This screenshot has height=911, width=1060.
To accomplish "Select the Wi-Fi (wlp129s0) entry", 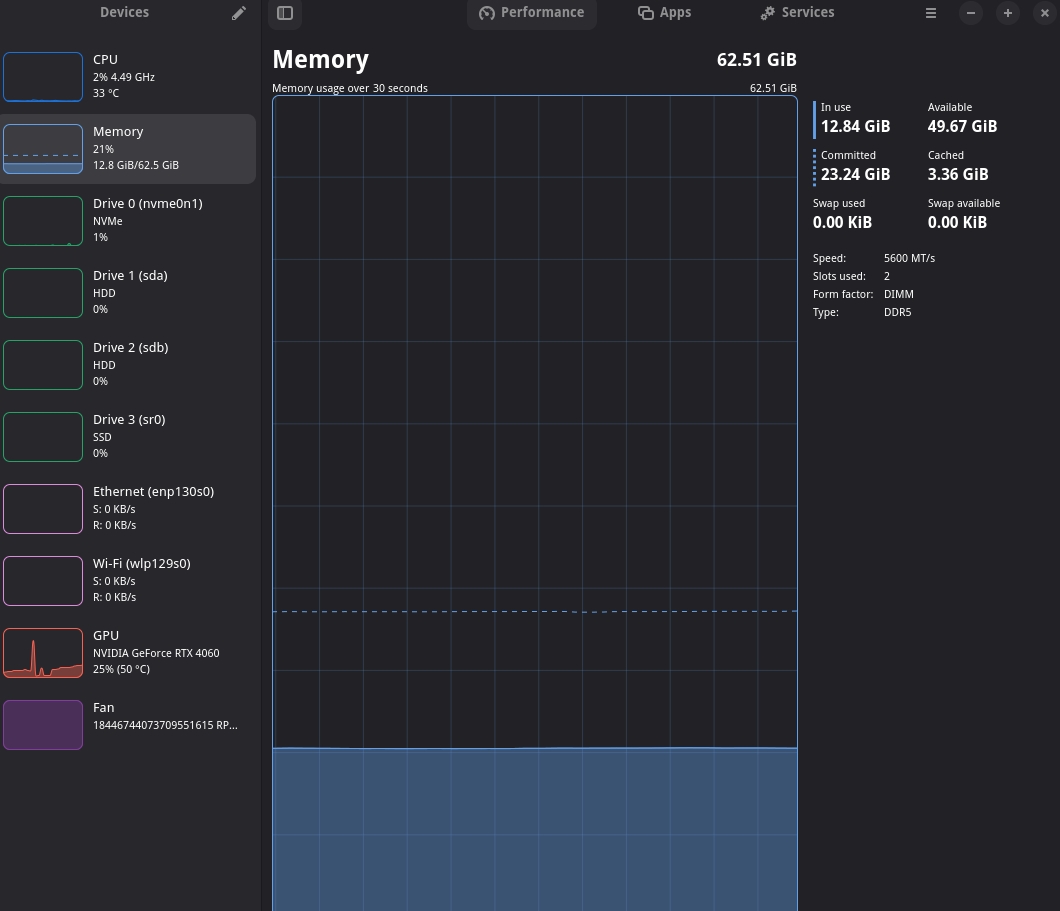I will (128, 581).
